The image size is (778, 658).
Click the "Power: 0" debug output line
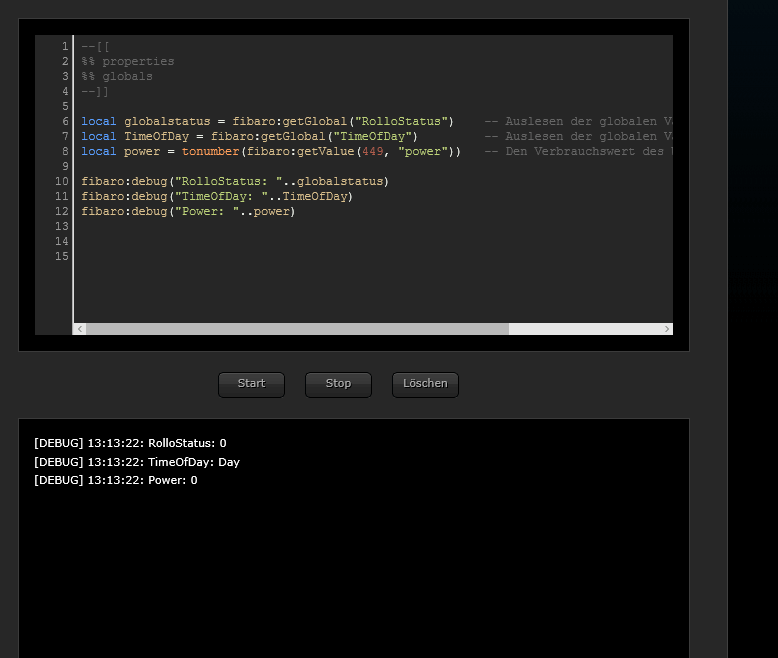click(116, 480)
